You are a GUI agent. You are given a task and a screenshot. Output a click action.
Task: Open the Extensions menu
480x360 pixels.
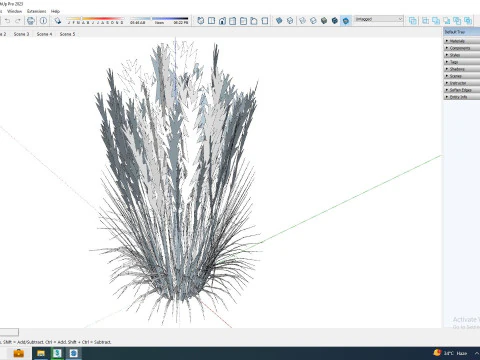coord(37,11)
